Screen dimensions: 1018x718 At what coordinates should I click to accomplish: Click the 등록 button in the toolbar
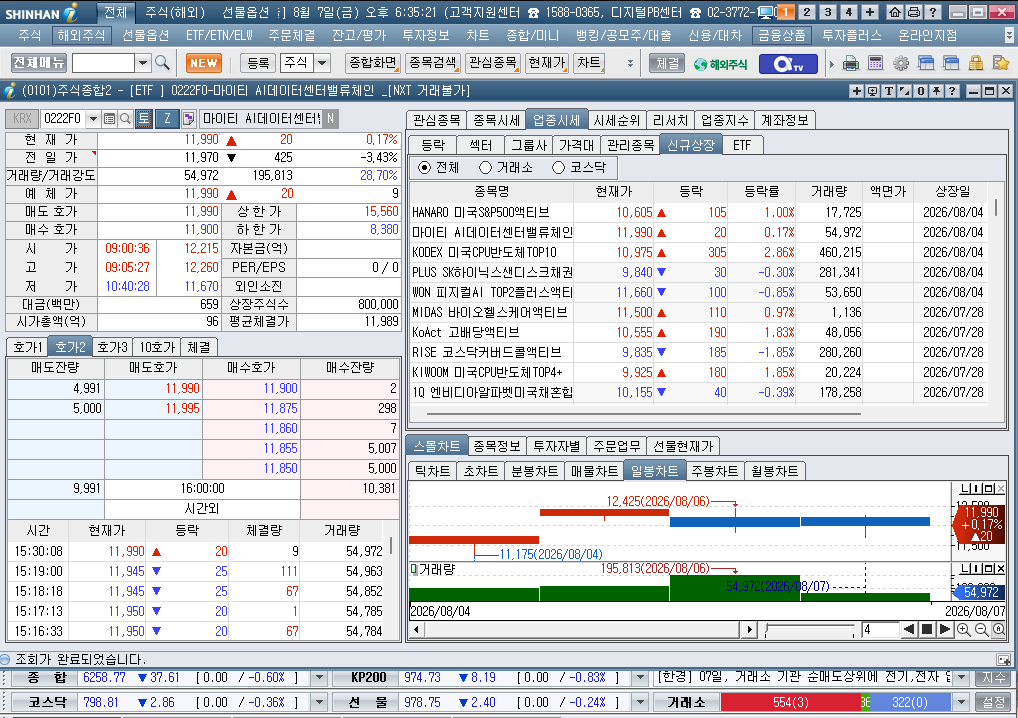[258, 63]
